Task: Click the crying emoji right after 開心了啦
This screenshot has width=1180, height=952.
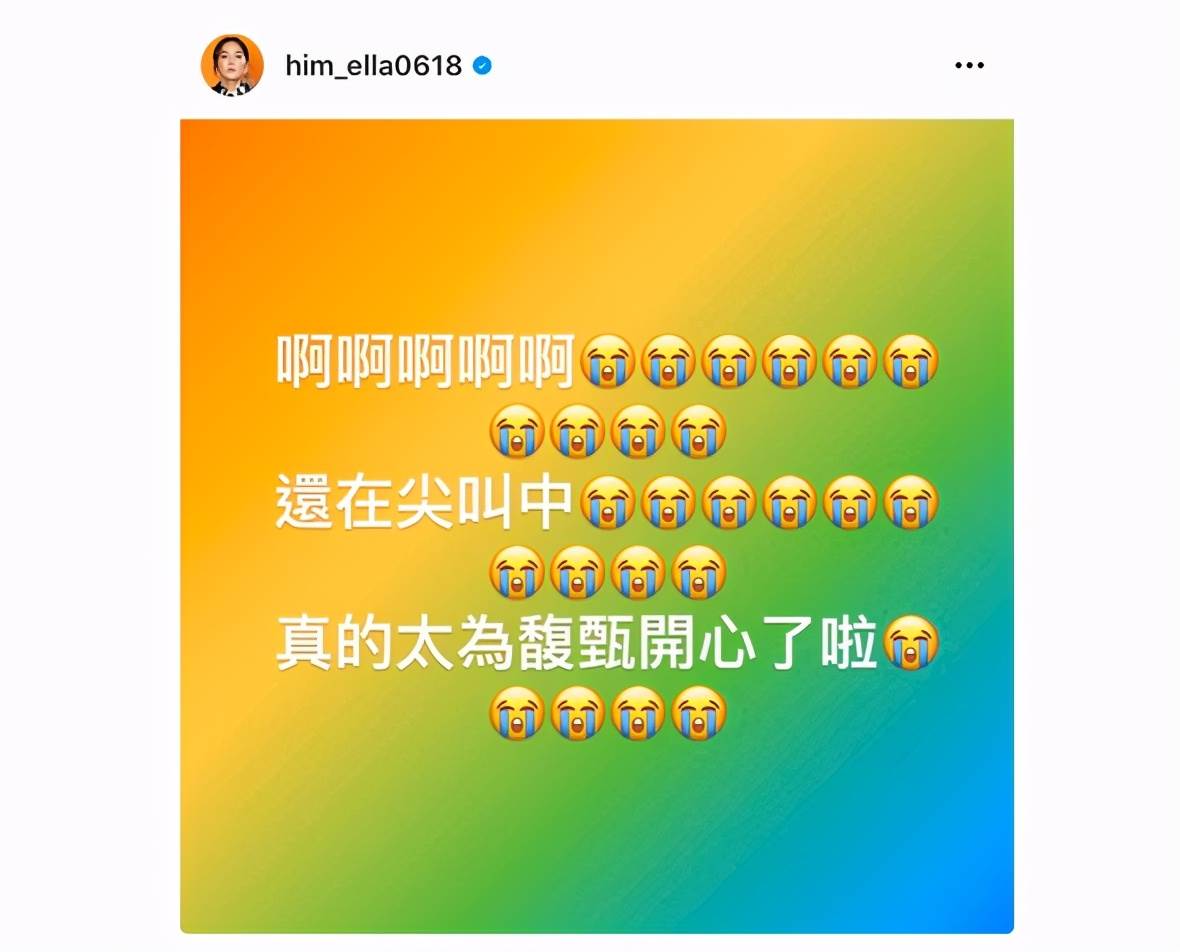Action: click(911, 643)
